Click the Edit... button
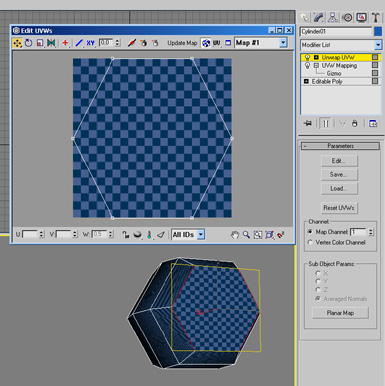This screenshot has height=386, width=385. pos(339,161)
